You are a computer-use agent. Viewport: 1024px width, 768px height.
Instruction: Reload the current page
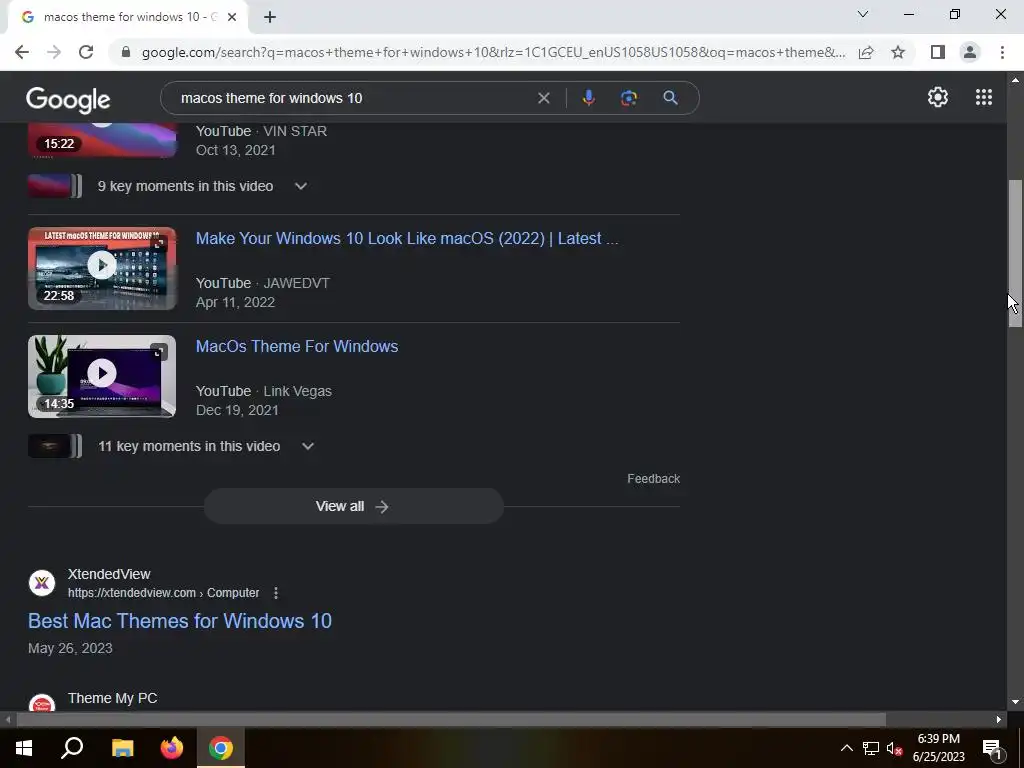coord(86,52)
